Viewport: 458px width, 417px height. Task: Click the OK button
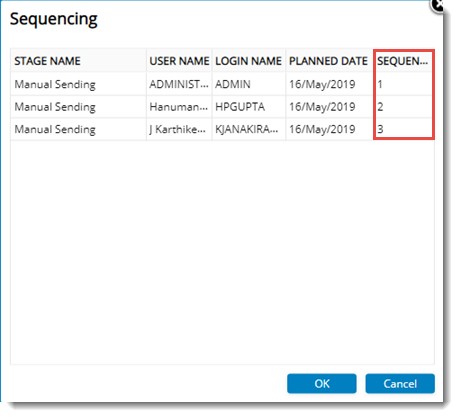tap(322, 383)
